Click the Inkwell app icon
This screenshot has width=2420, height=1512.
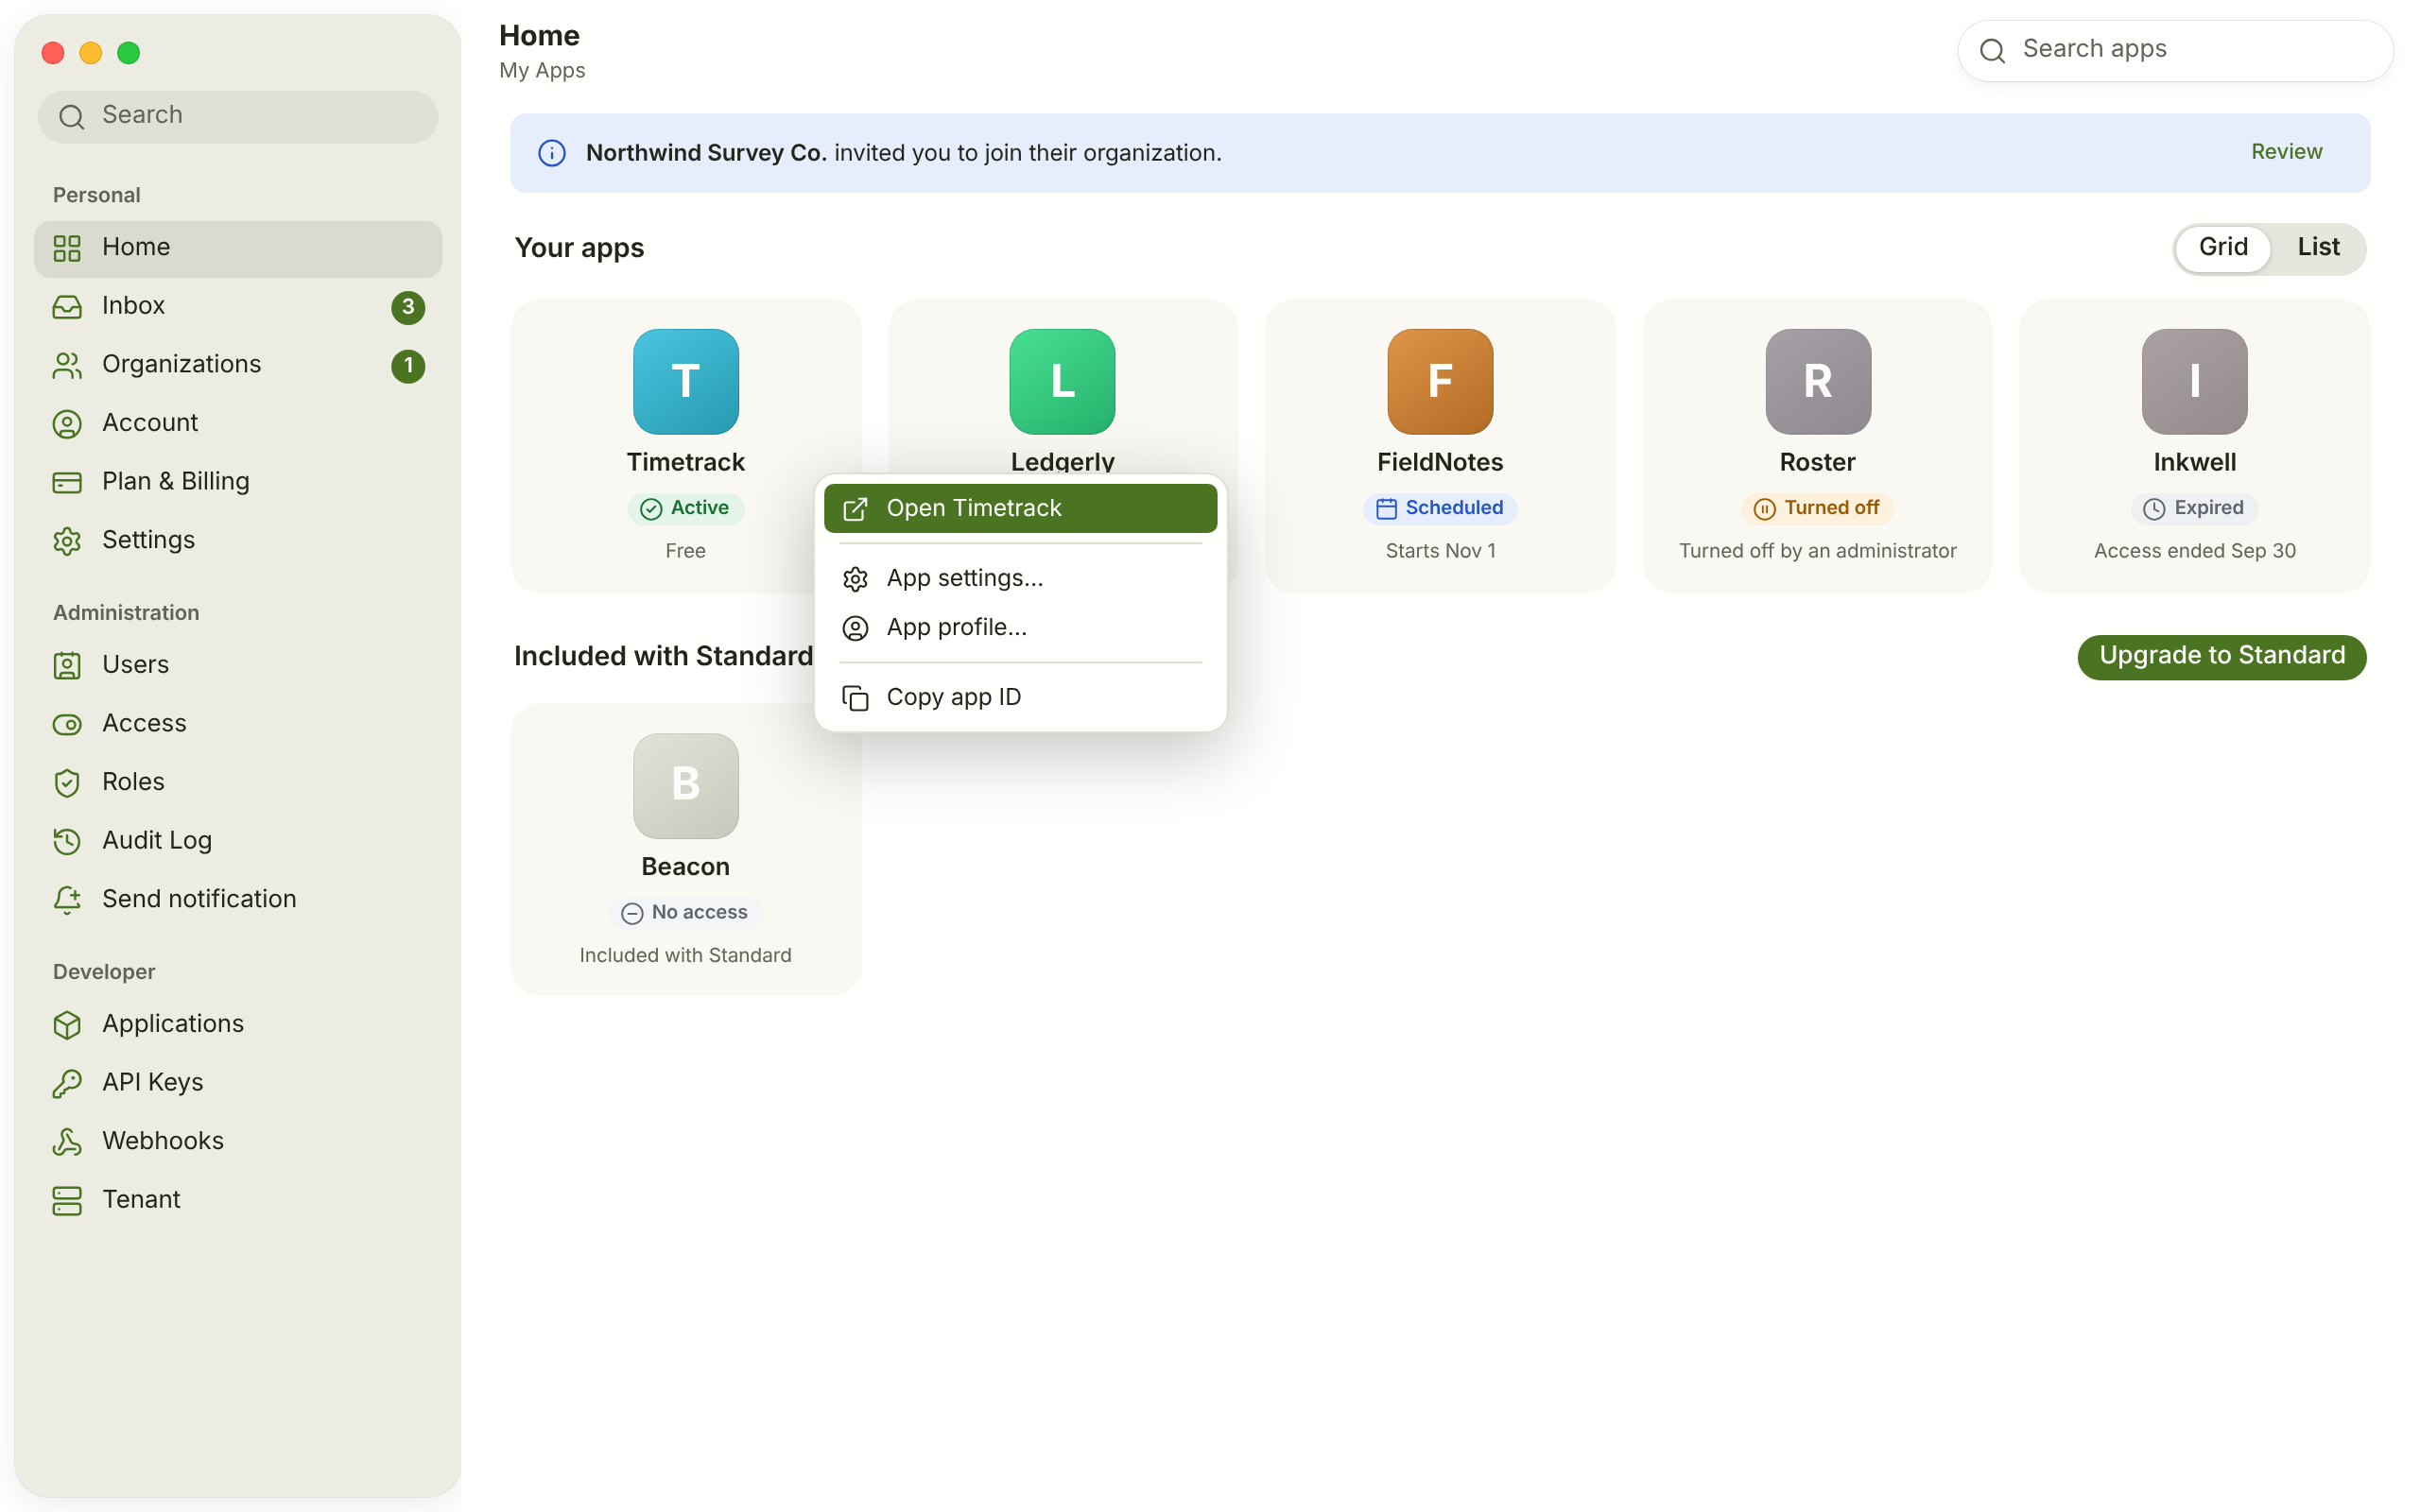coord(2194,382)
